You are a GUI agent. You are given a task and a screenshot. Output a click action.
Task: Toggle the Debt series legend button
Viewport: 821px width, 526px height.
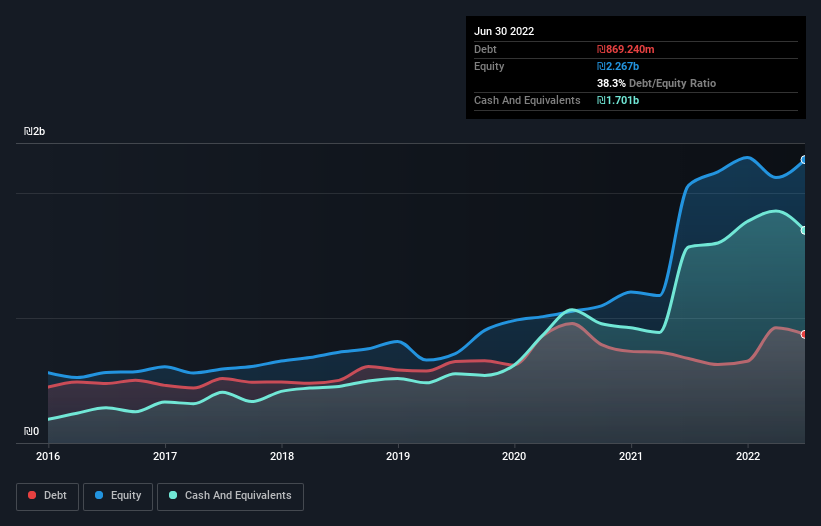[x=48, y=496]
